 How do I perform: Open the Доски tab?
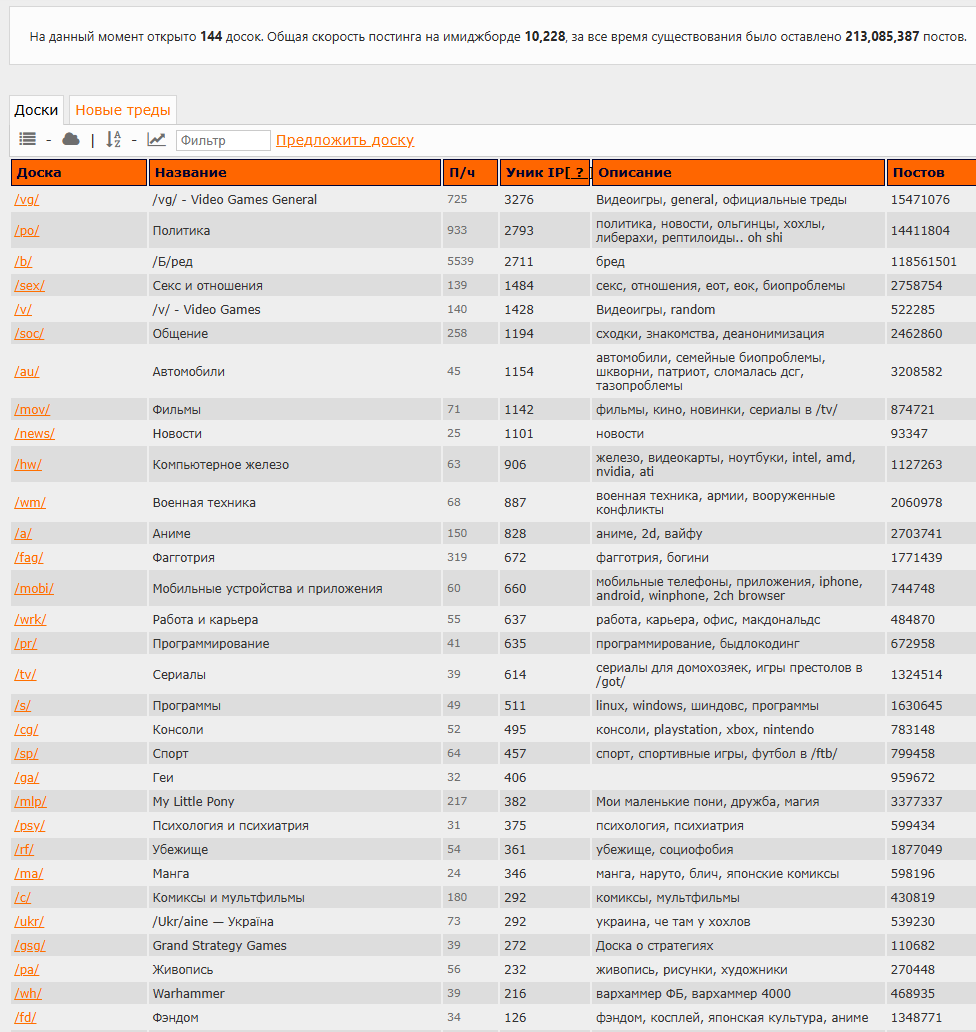(x=36, y=110)
